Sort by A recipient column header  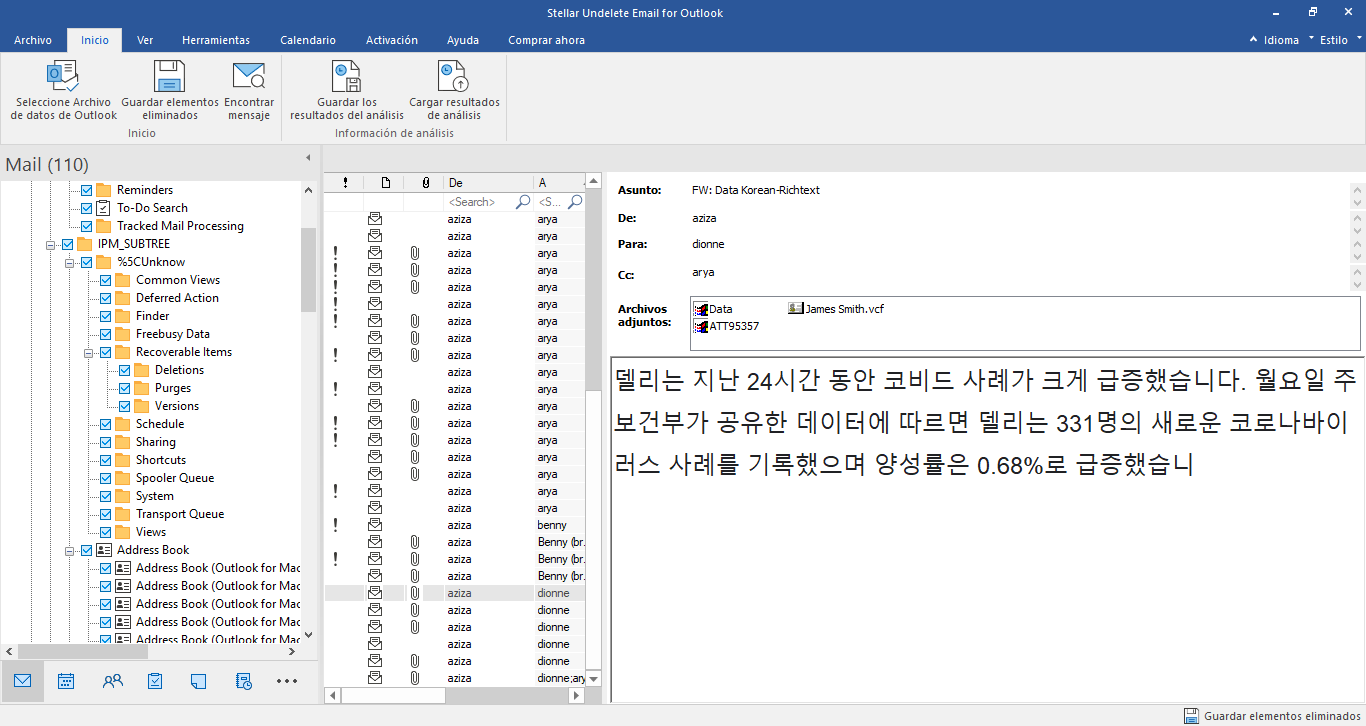[x=560, y=183]
